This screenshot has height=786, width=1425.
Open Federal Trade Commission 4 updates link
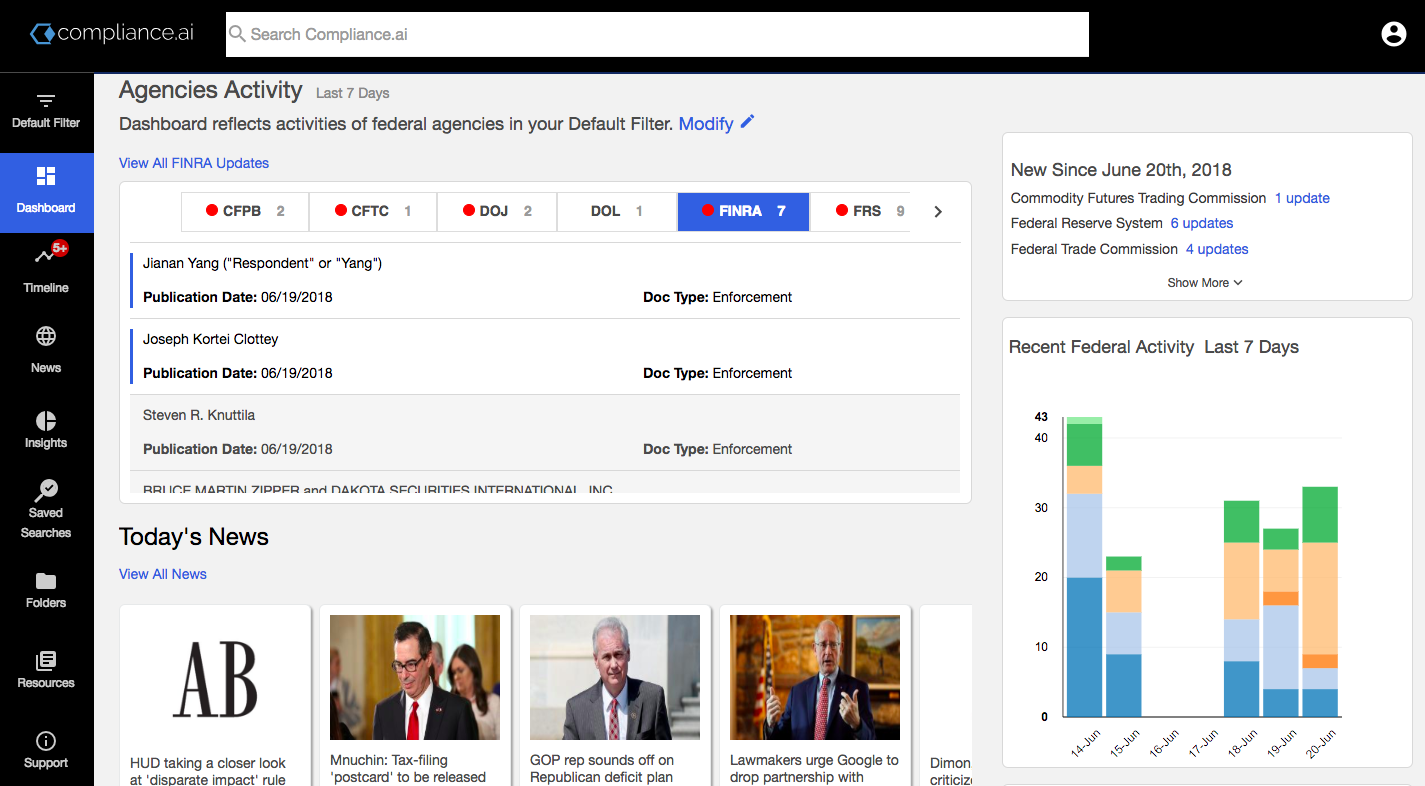point(1217,249)
